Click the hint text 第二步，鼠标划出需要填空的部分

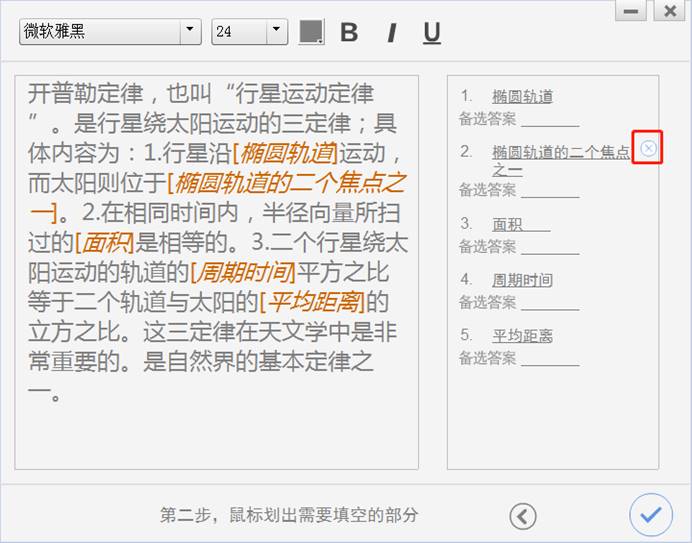click(289, 515)
